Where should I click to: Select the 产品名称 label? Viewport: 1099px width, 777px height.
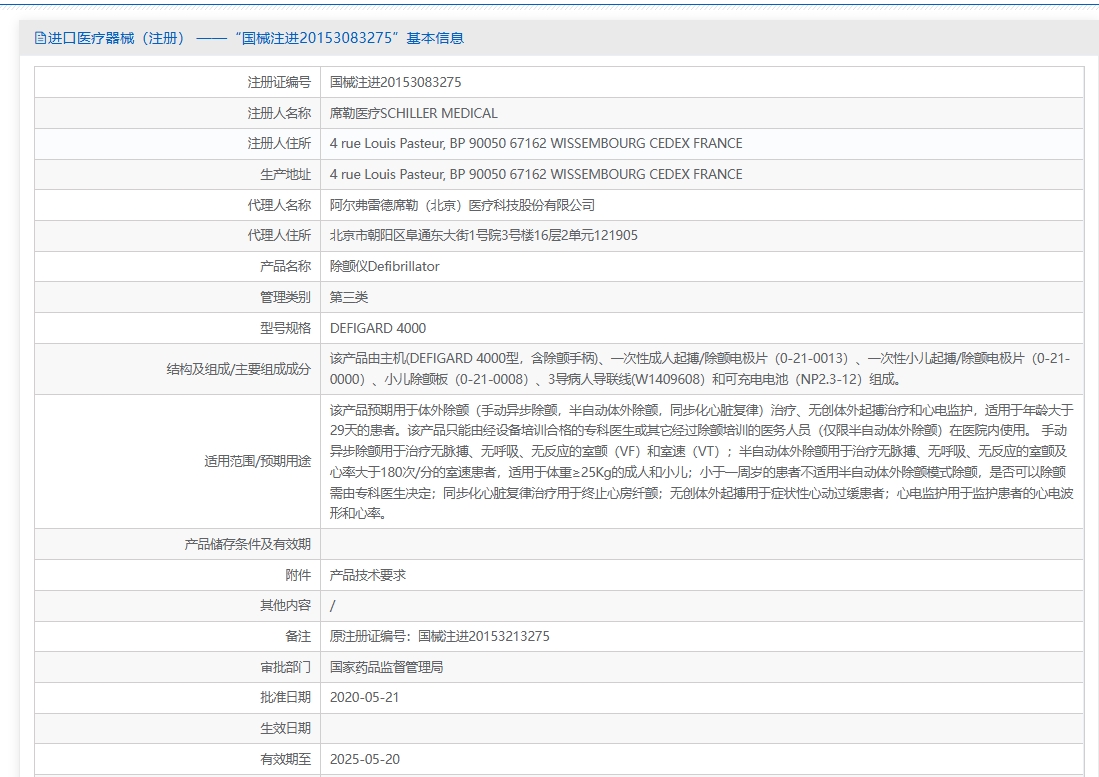tap(285, 266)
